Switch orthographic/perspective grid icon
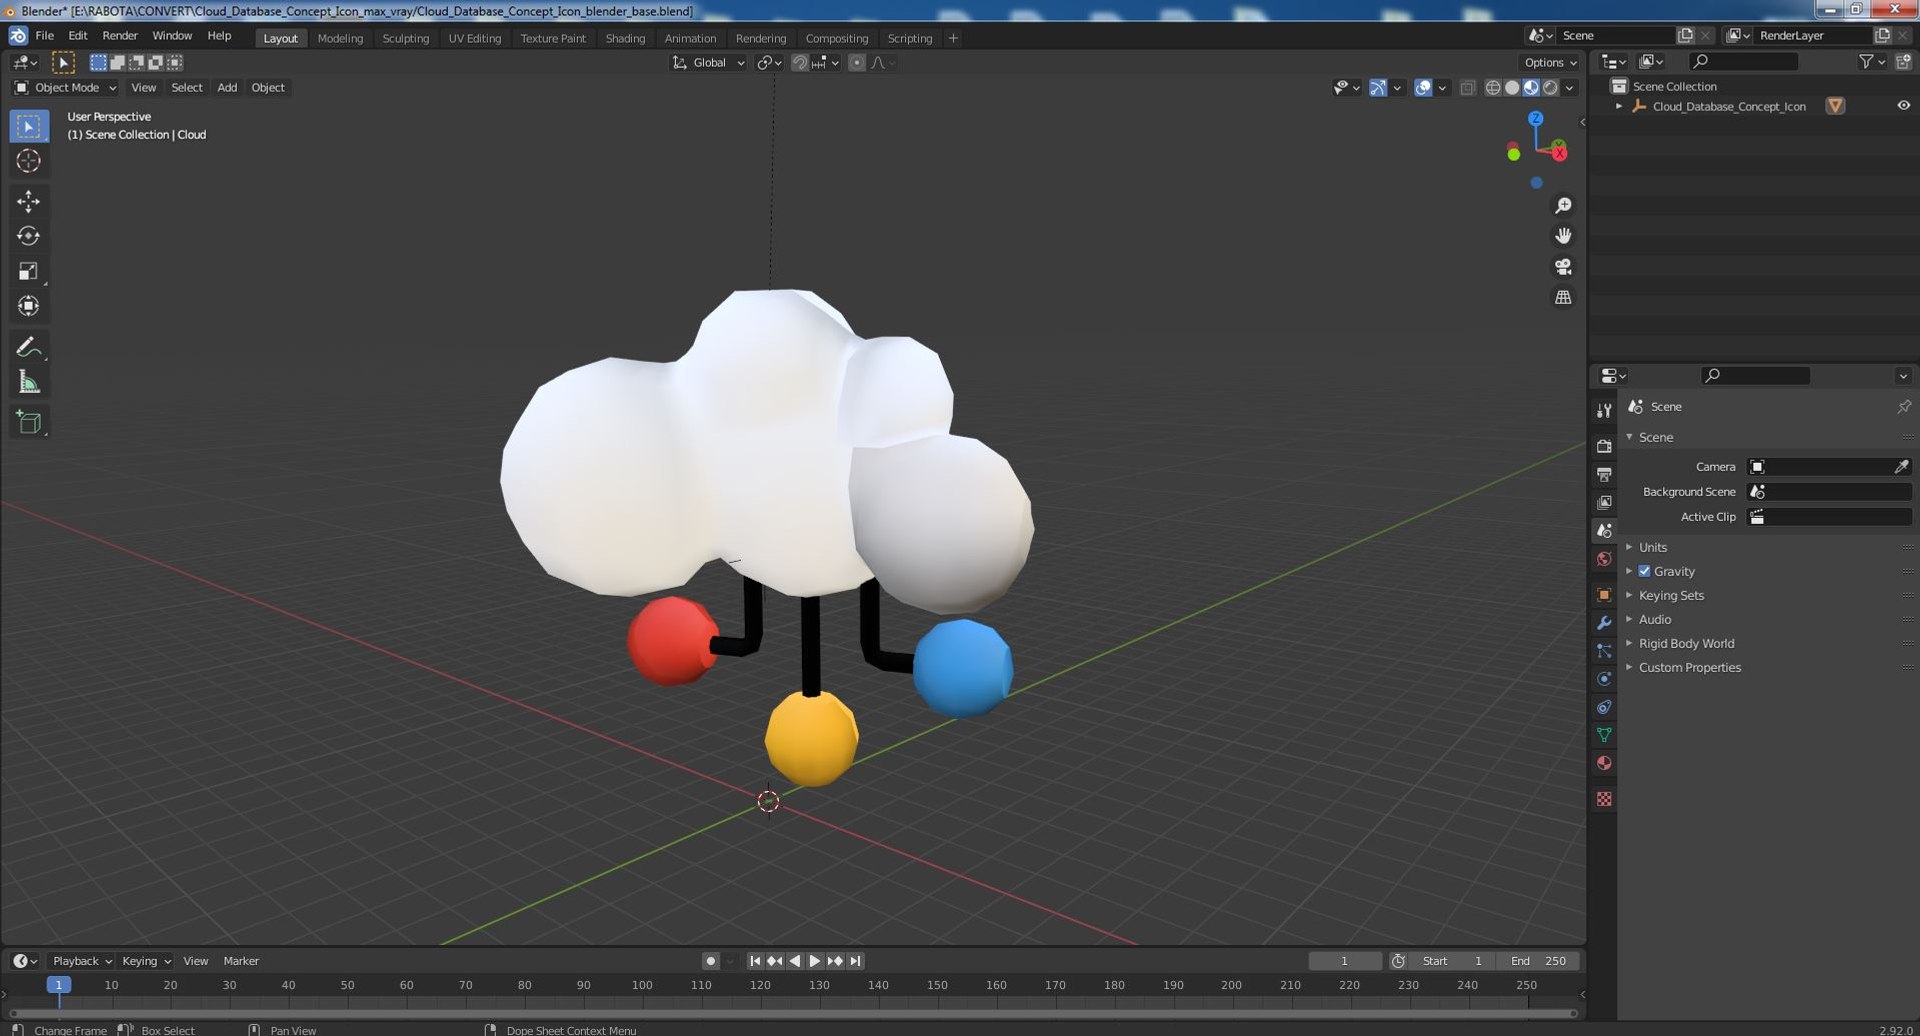This screenshot has width=1920, height=1036. tap(1563, 298)
